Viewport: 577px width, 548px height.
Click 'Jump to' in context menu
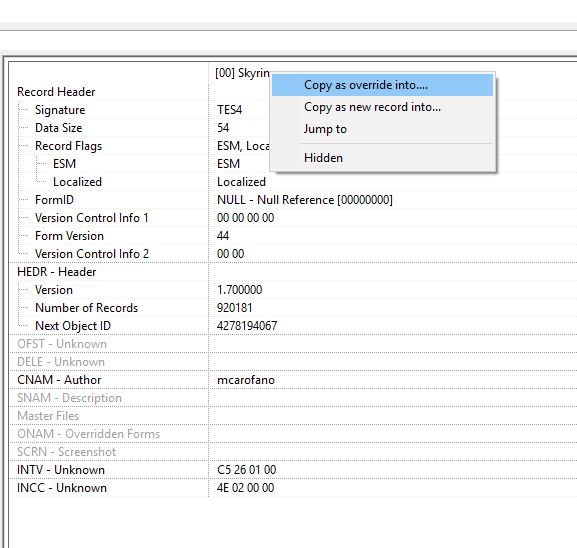pos(382,129)
